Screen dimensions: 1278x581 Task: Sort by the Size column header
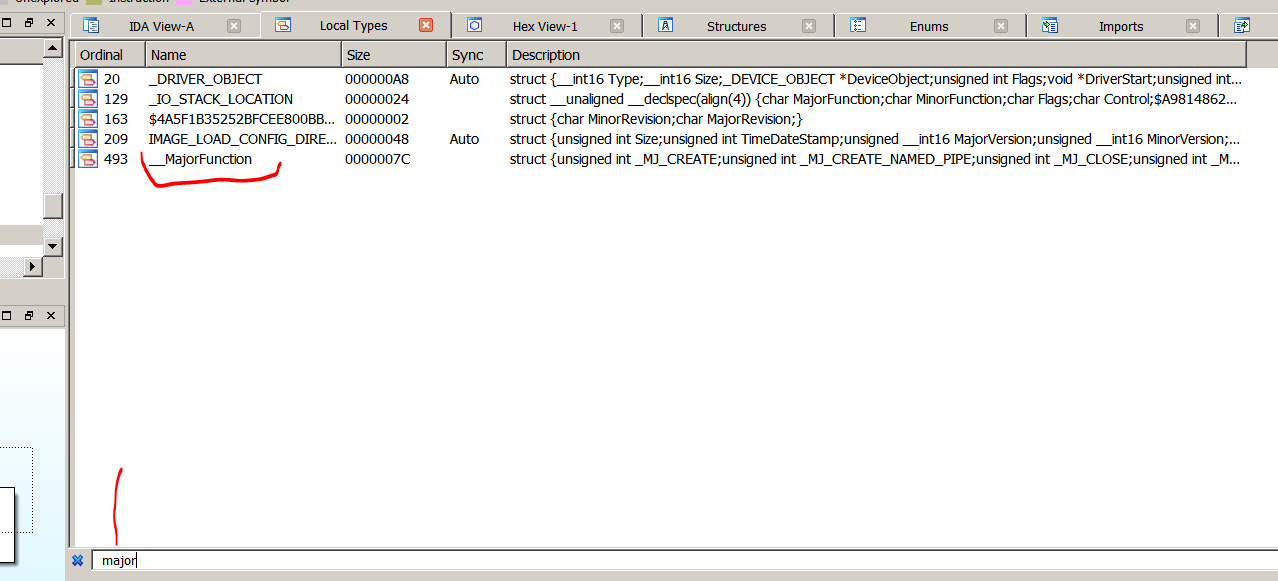[x=392, y=55]
